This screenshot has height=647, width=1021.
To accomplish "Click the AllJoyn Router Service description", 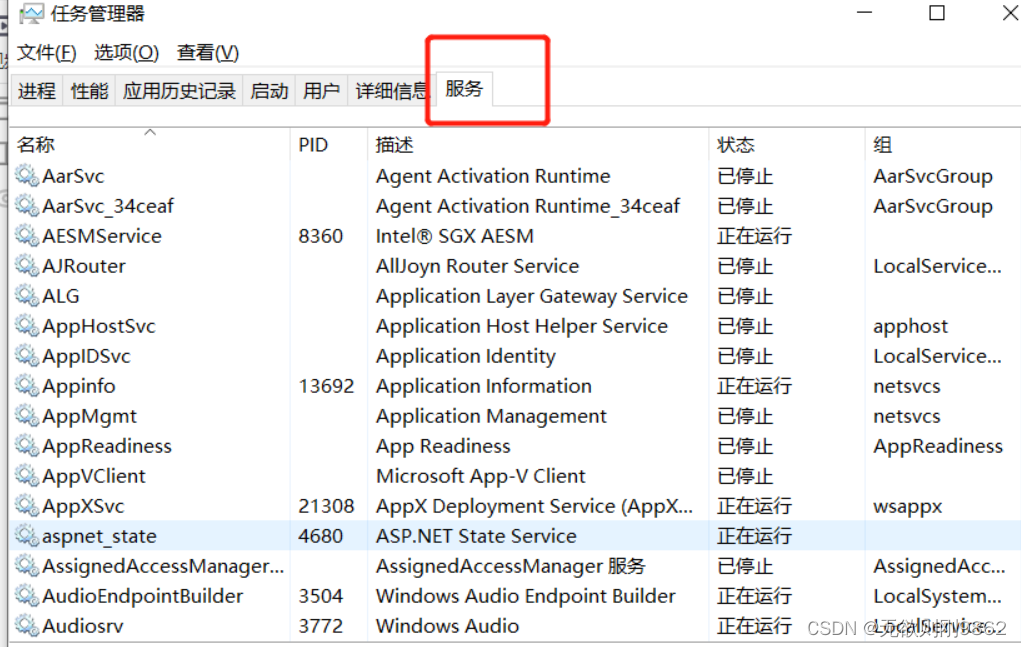I will tap(477, 266).
